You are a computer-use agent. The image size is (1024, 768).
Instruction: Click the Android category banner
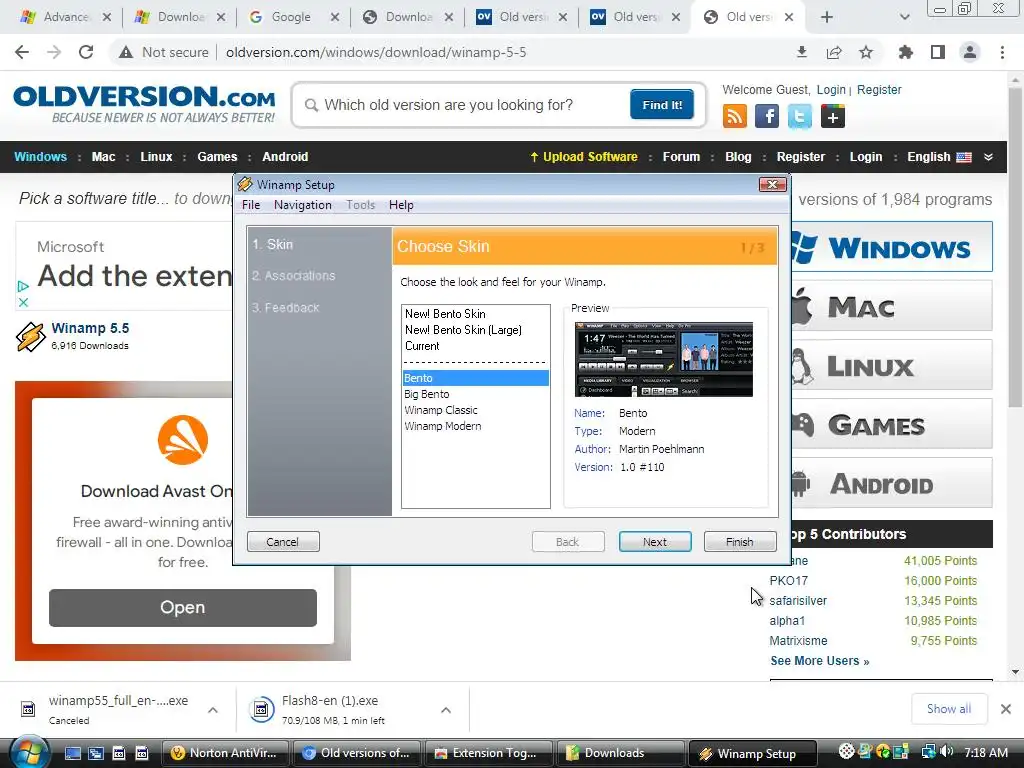tap(892, 483)
